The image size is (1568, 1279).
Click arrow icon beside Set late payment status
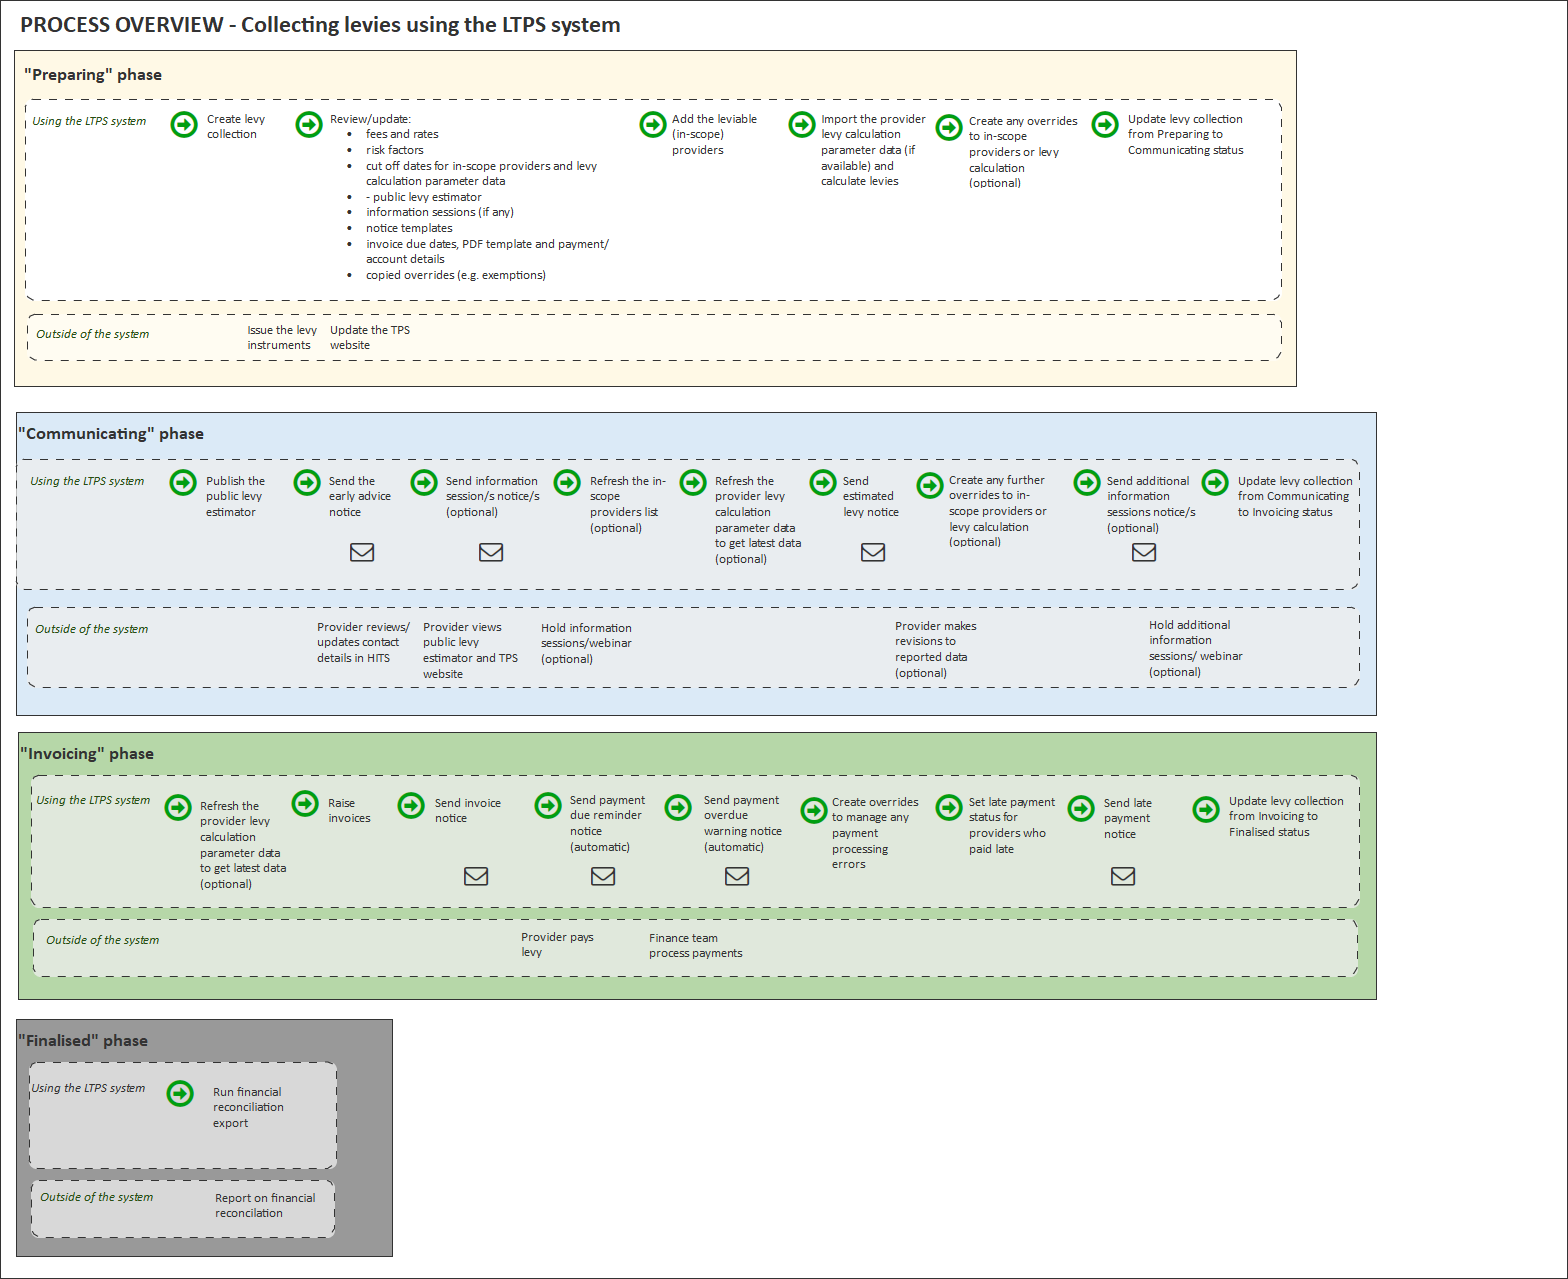pos(949,807)
